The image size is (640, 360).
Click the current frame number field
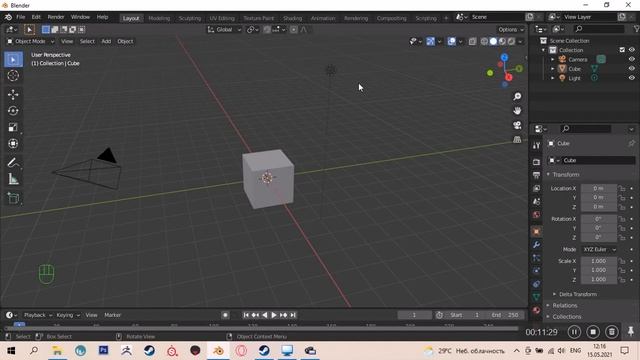(x=414, y=315)
